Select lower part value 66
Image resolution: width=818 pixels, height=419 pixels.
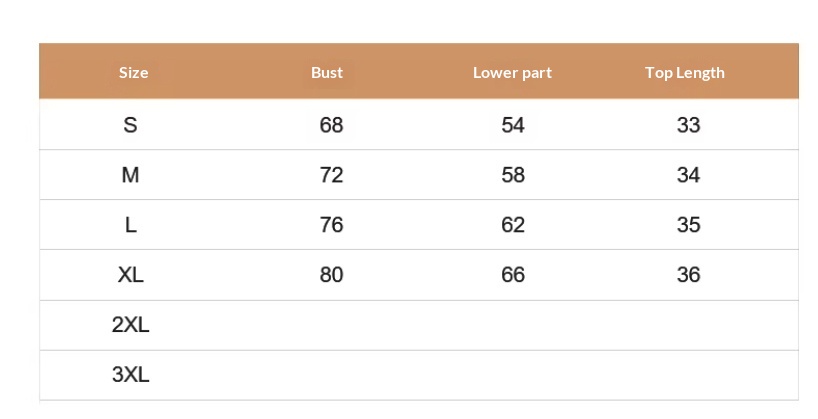[x=513, y=275]
